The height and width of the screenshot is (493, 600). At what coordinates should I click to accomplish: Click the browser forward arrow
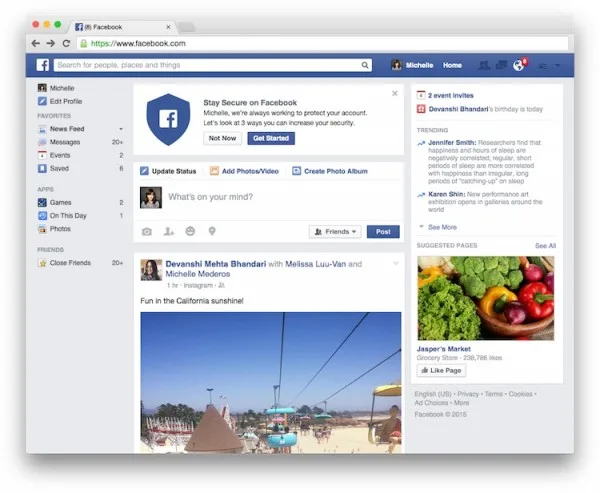[51, 43]
